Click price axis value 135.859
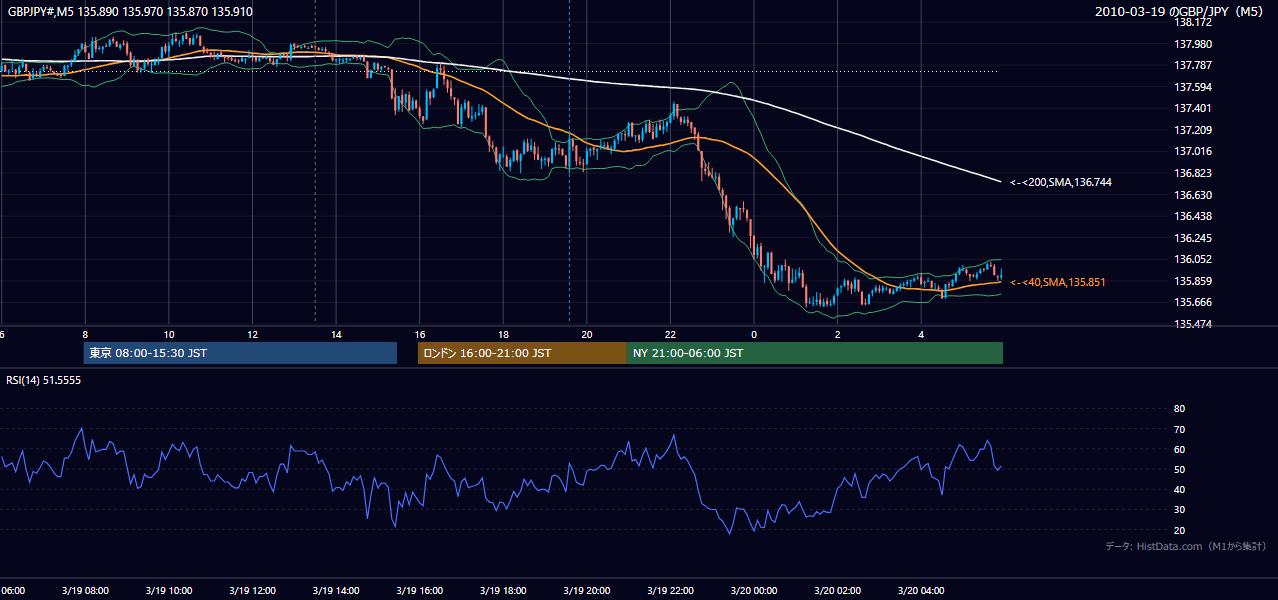1278x600 pixels. coord(1193,281)
